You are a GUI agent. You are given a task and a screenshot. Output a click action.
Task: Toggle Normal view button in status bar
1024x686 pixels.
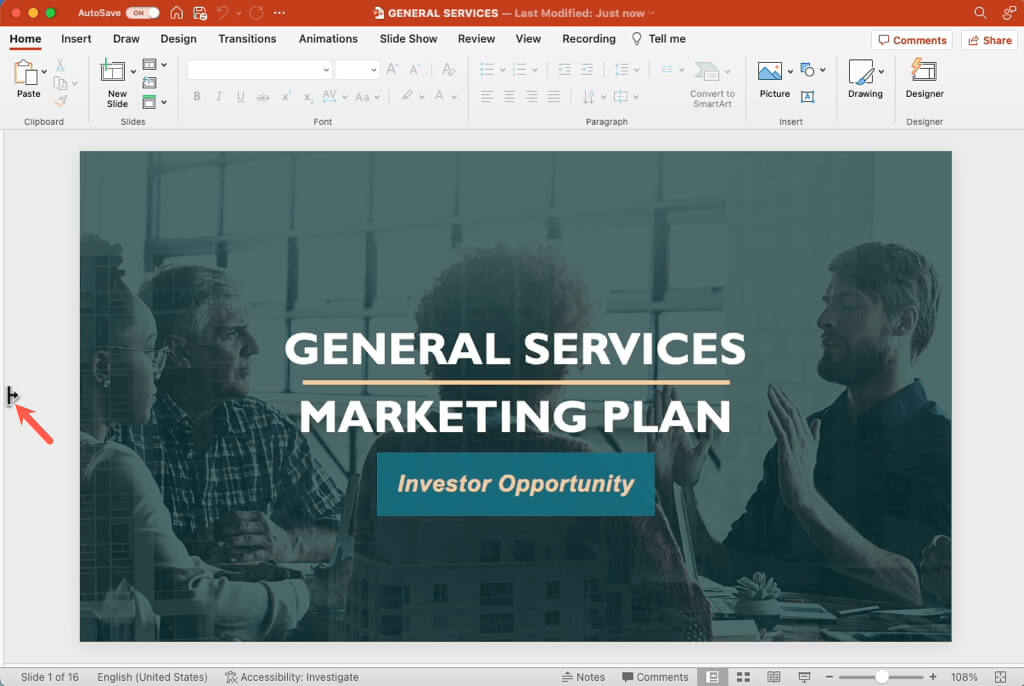[x=712, y=677]
